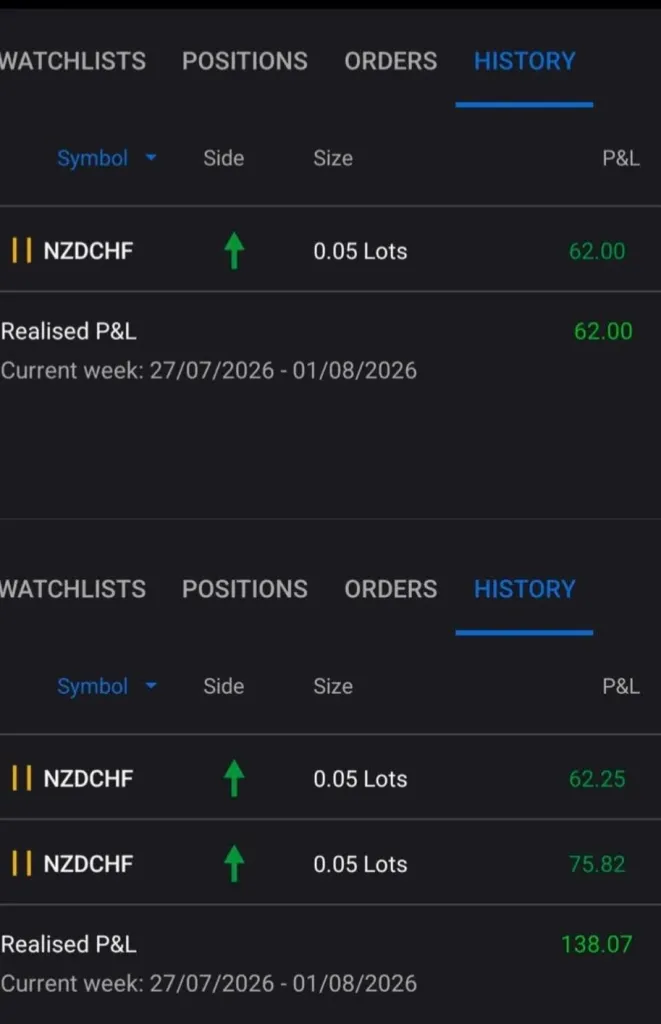
Task: Sort by Size column in bottom panel
Action: (333, 686)
